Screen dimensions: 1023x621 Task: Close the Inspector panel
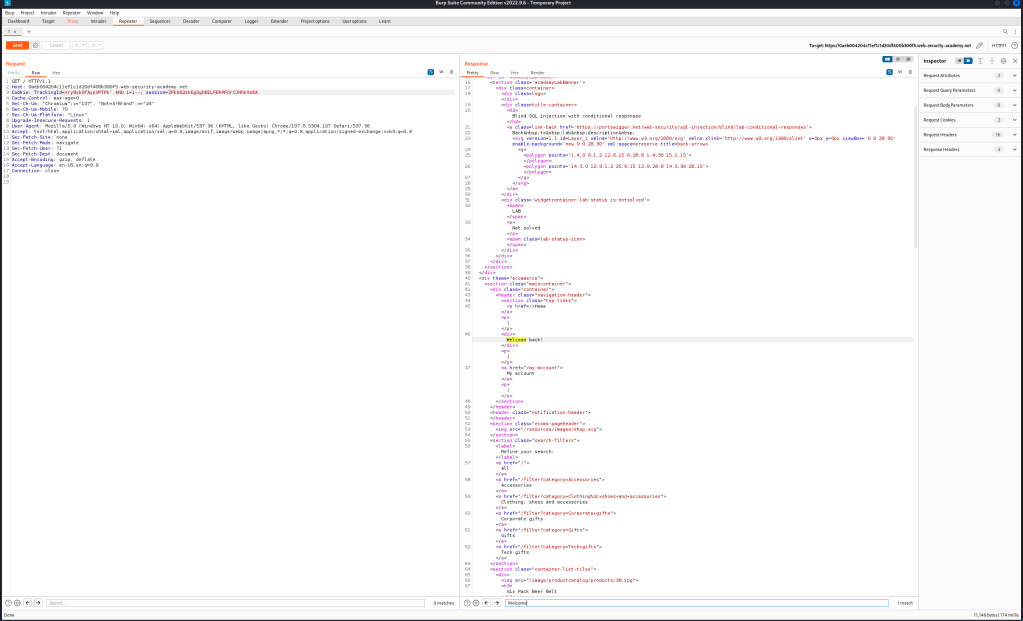1015,61
